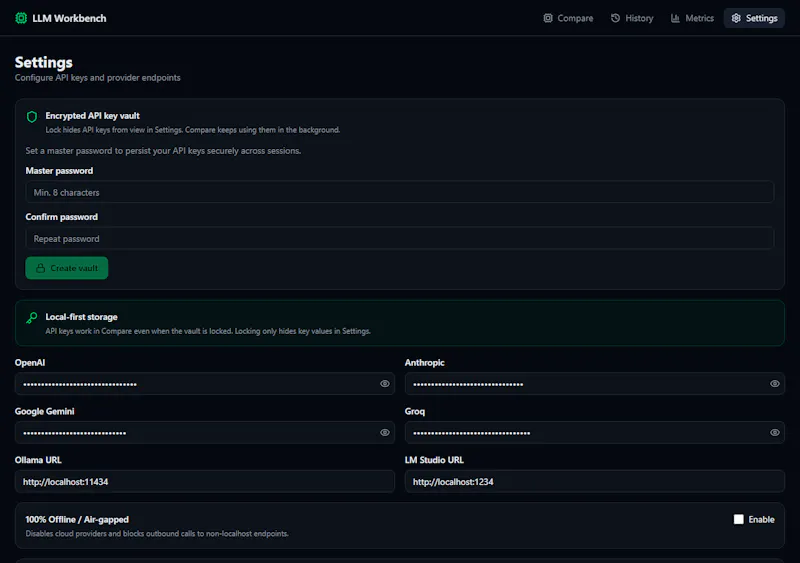
Task: Click the LLM Workbench logo icon
Action: pos(21,18)
